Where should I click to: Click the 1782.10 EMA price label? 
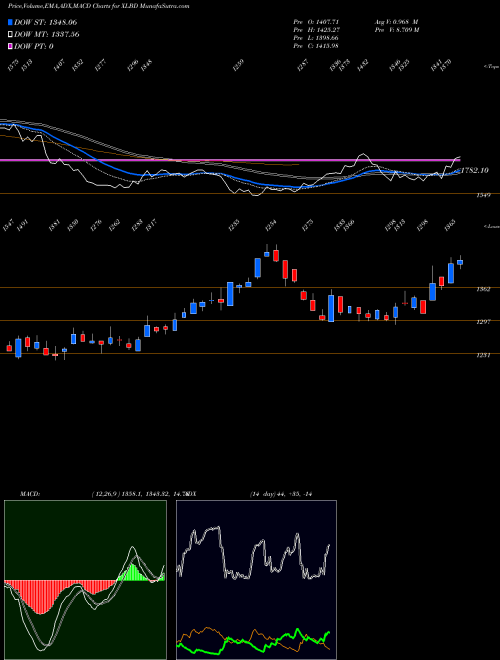coord(475,170)
